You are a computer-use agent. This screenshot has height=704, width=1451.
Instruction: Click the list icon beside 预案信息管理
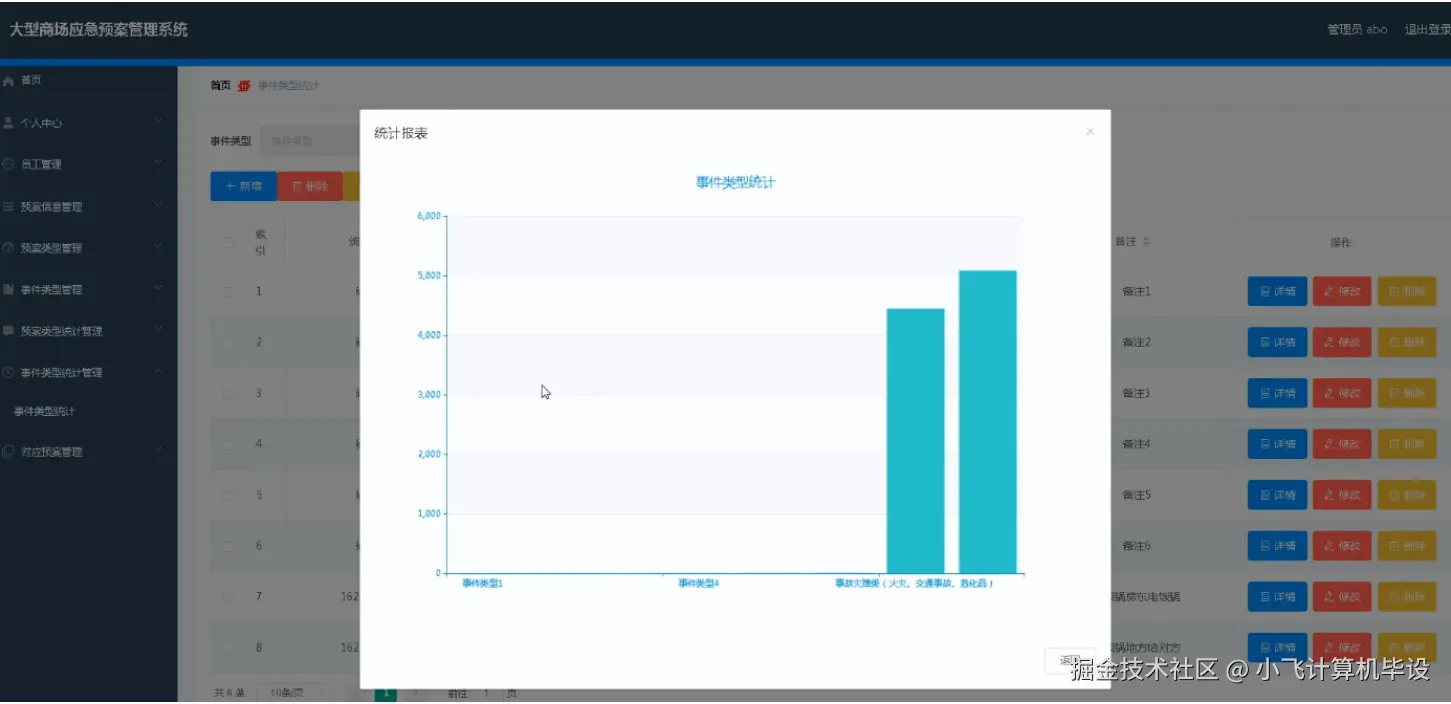coord(9,207)
